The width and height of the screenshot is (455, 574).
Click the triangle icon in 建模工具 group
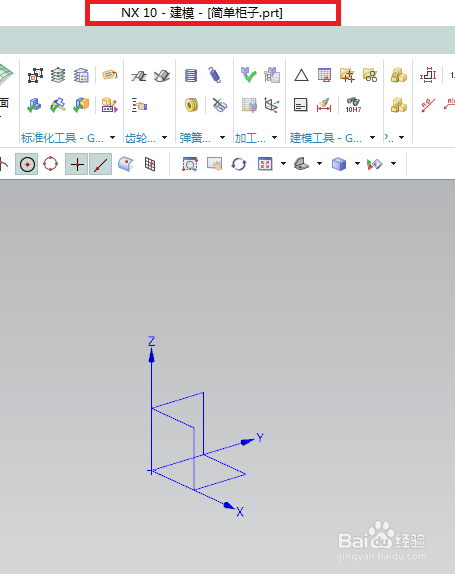301,75
